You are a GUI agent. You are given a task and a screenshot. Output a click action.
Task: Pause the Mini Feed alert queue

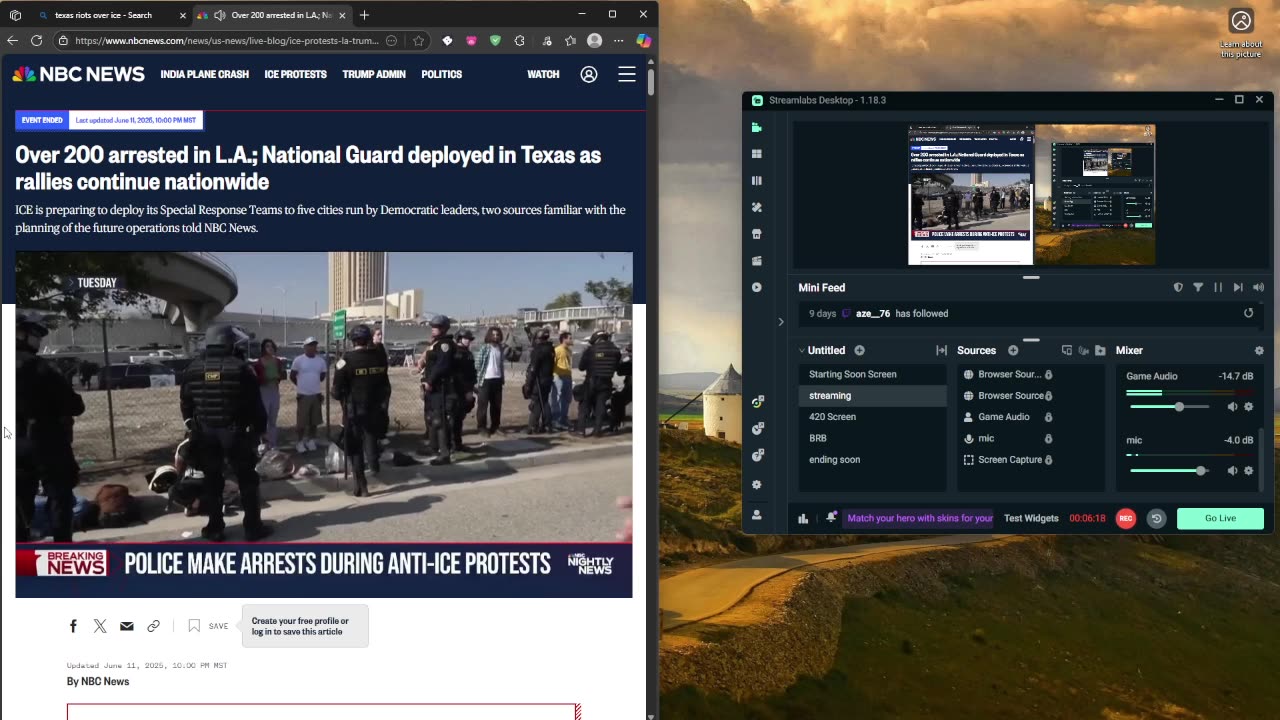tap(1218, 287)
